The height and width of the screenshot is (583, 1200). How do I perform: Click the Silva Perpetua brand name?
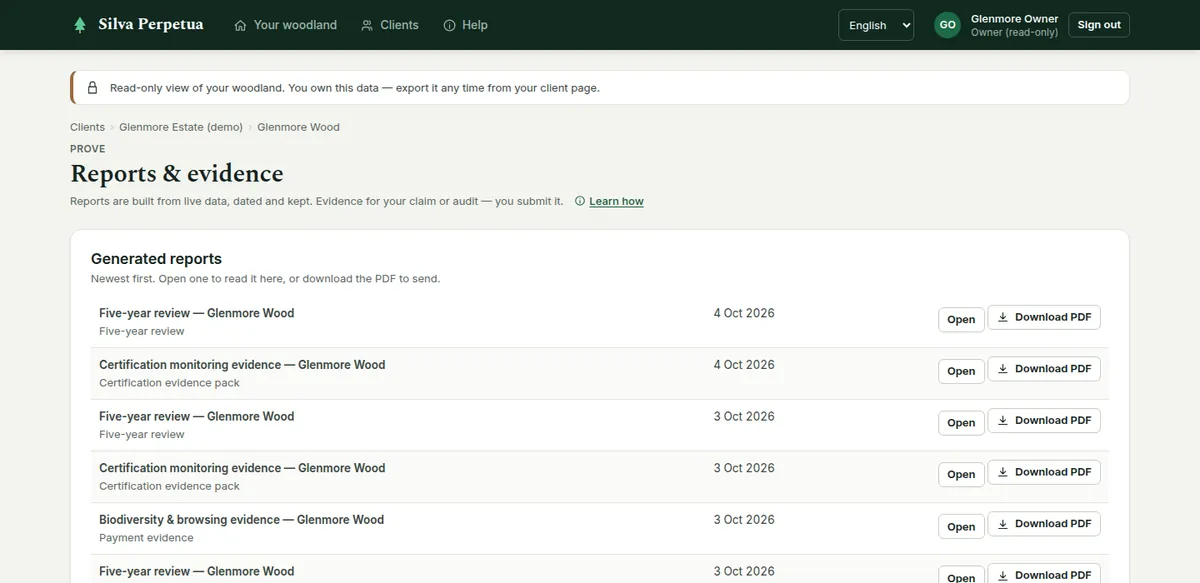pyautogui.click(x=151, y=24)
